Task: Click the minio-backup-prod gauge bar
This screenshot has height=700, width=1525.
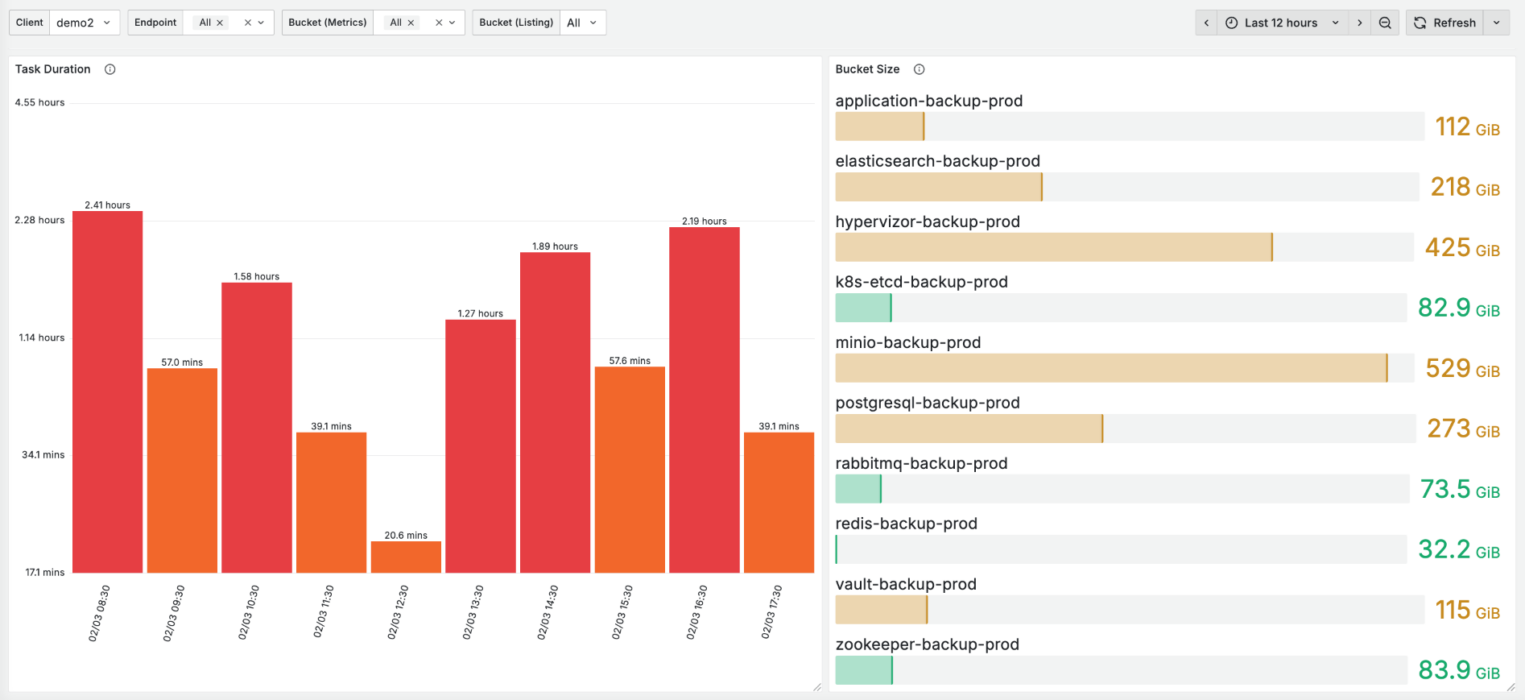Action: pyautogui.click(x=1110, y=368)
